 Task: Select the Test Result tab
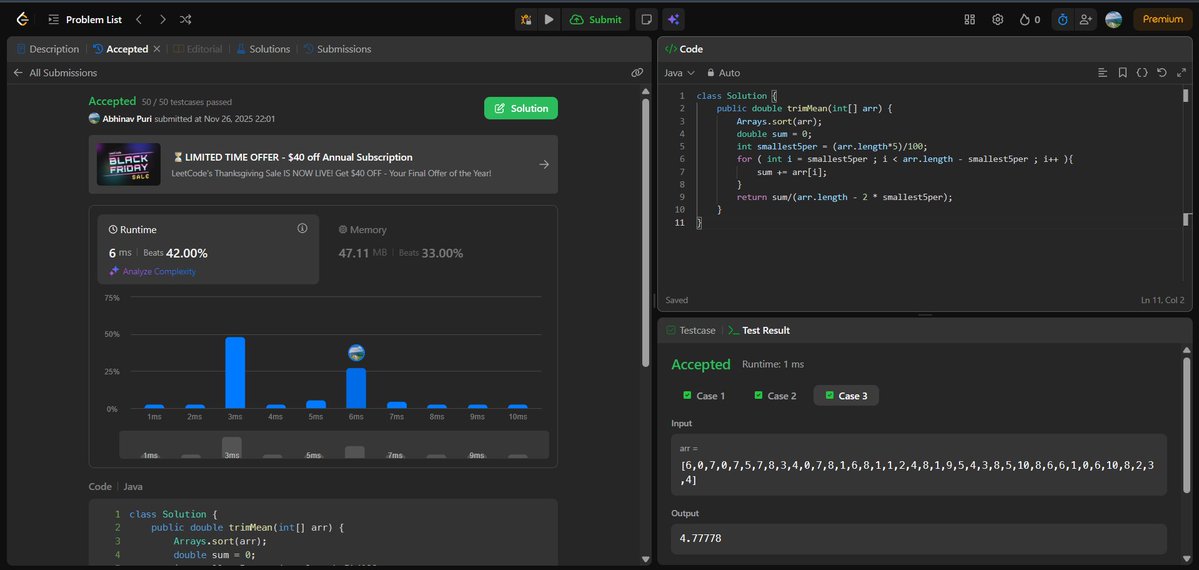tap(759, 331)
